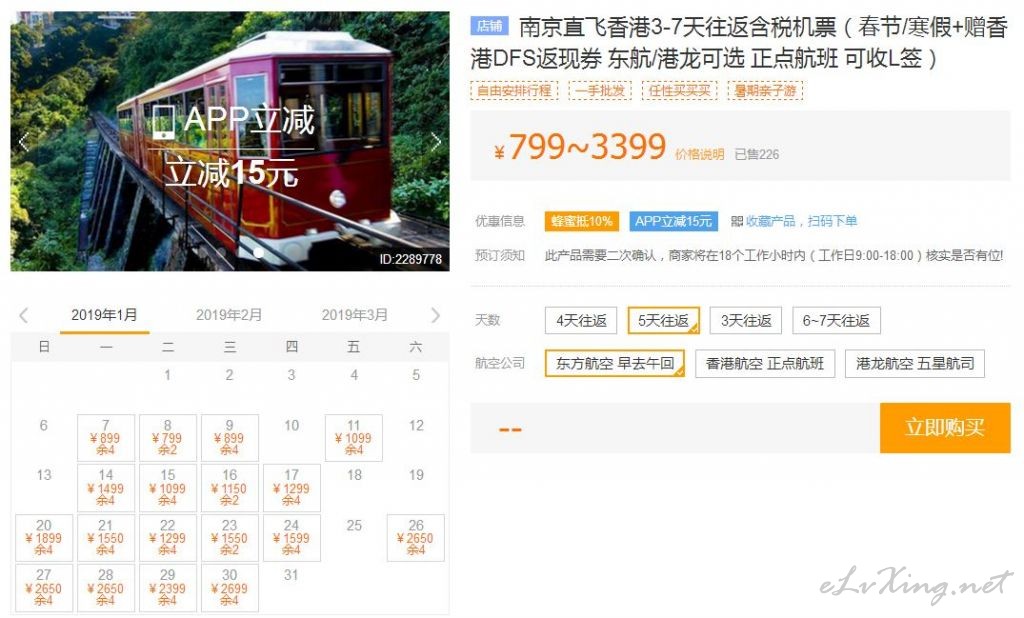
Task: Show next image with right carousel arrow
Action: (x=436, y=141)
